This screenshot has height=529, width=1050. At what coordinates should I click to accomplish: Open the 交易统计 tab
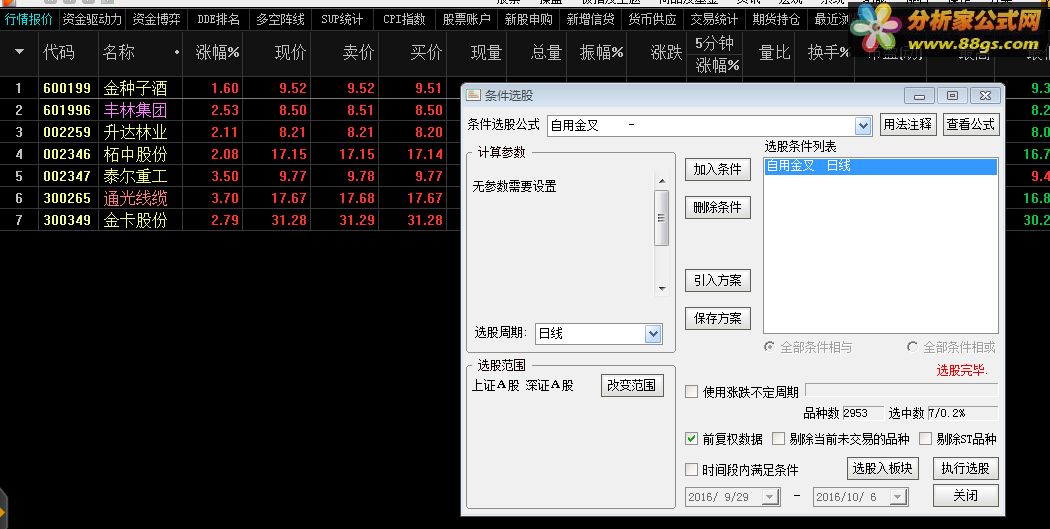(714, 19)
